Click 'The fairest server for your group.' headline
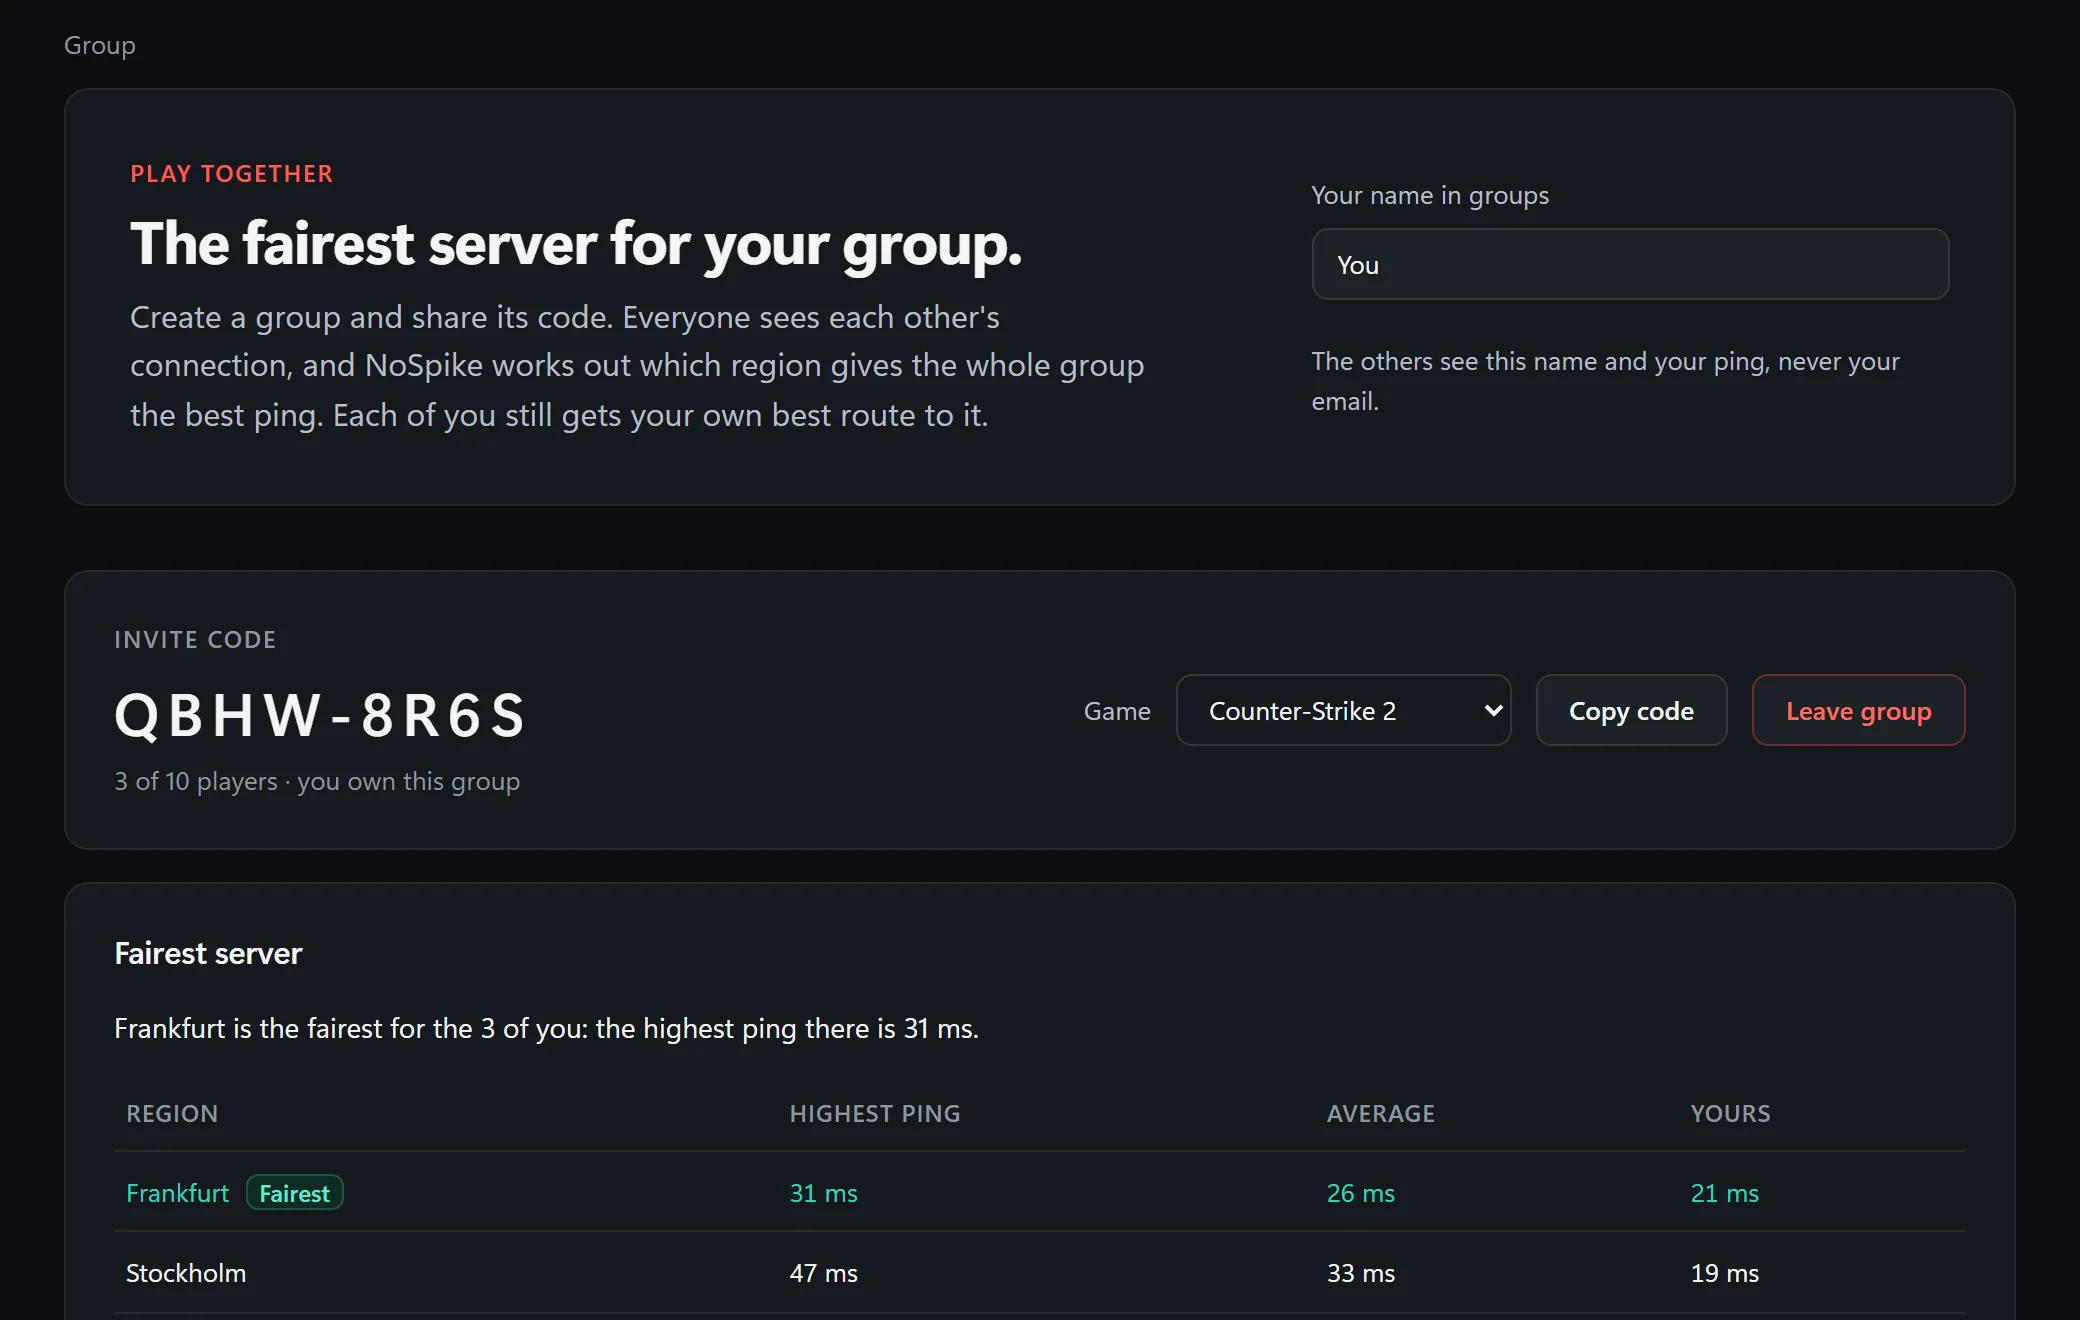The width and height of the screenshot is (2080, 1320). 576,244
